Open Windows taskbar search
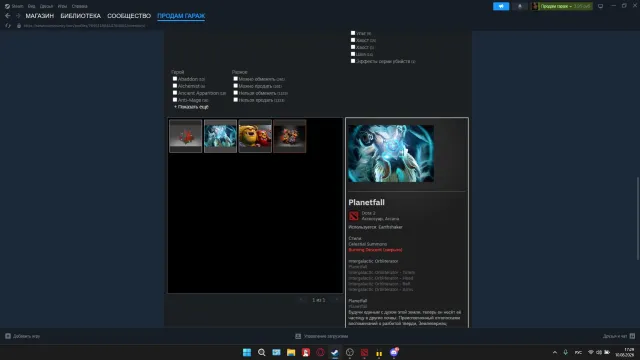The width and height of the screenshot is (640, 360). 262,352
